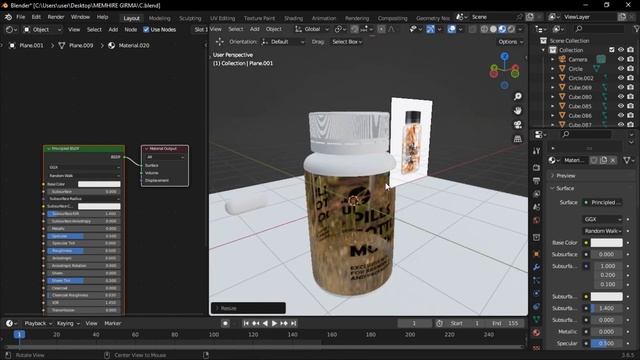Toggle the Collection exclude checkbox

coord(611,50)
